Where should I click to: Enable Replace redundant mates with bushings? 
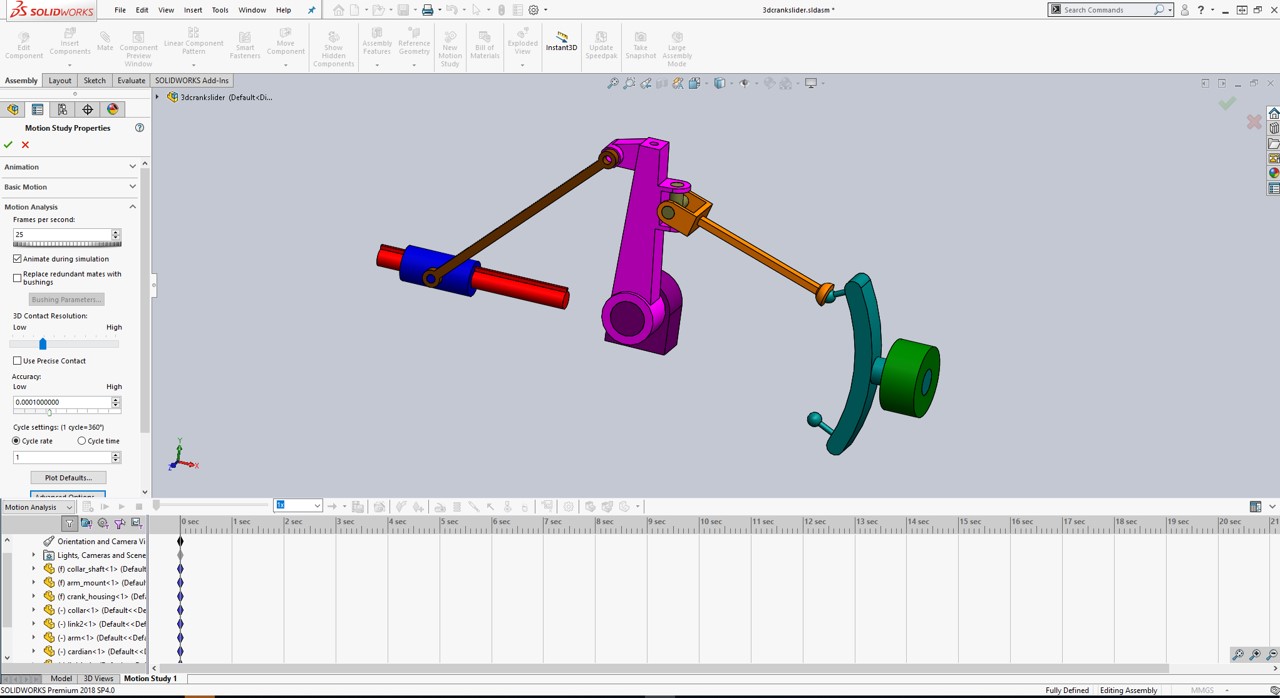pyautogui.click(x=17, y=278)
